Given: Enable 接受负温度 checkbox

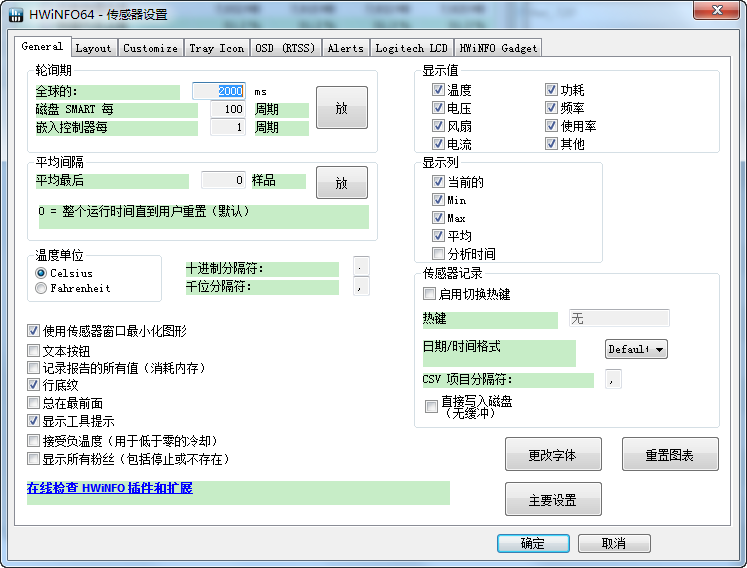Looking at the screenshot, I should pos(33,441).
